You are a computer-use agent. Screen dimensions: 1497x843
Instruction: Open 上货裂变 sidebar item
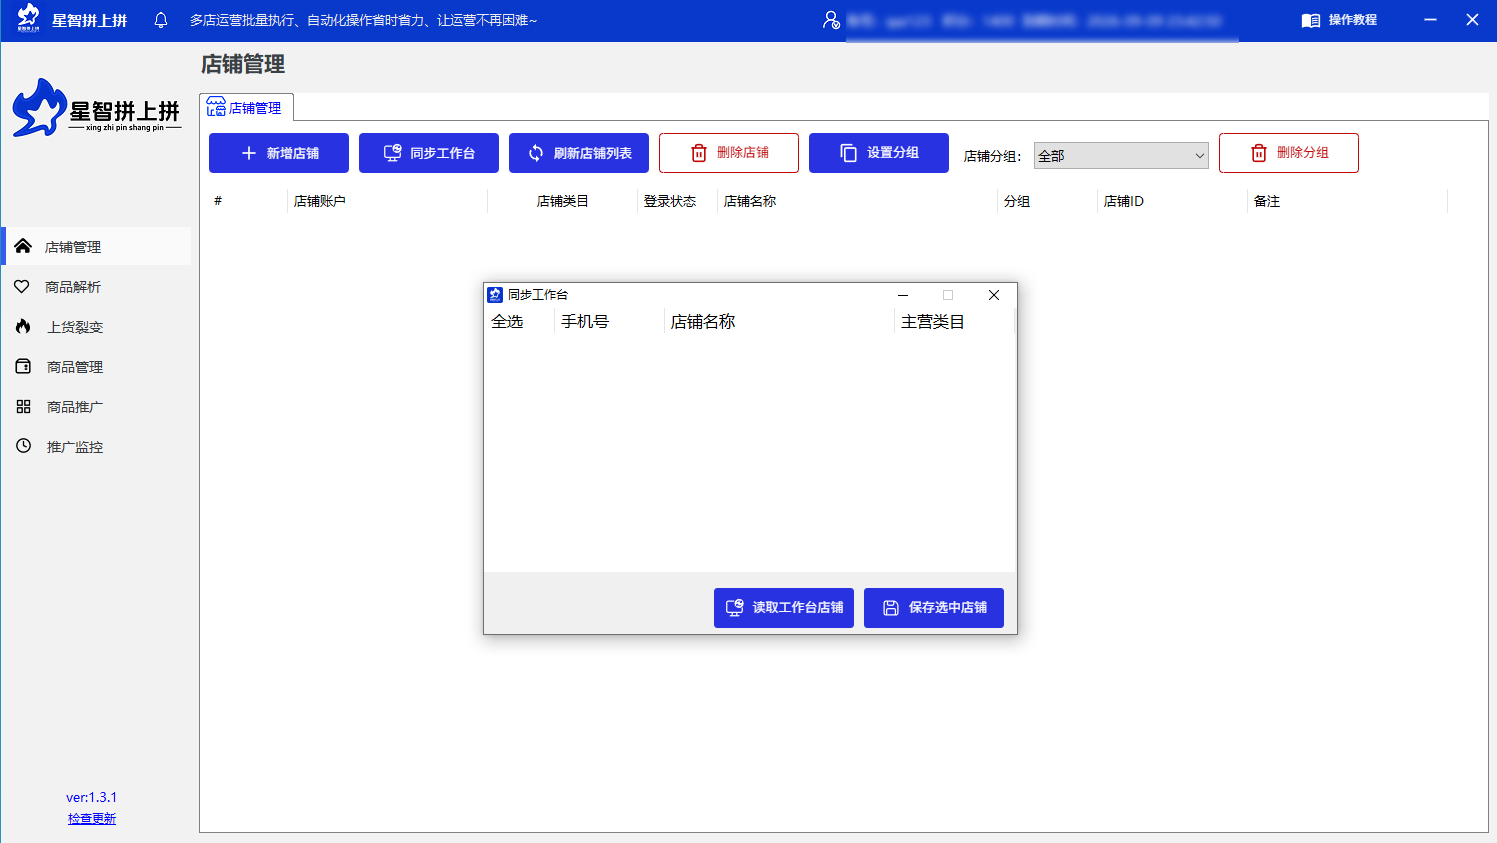(74, 327)
